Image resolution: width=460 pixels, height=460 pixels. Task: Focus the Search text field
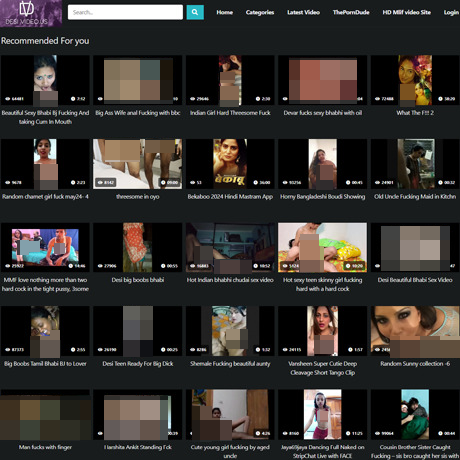click(125, 12)
